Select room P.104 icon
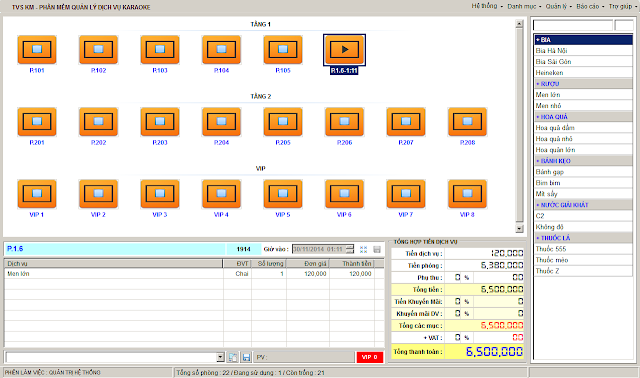The height and width of the screenshot is (378, 640). (x=221, y=49)
